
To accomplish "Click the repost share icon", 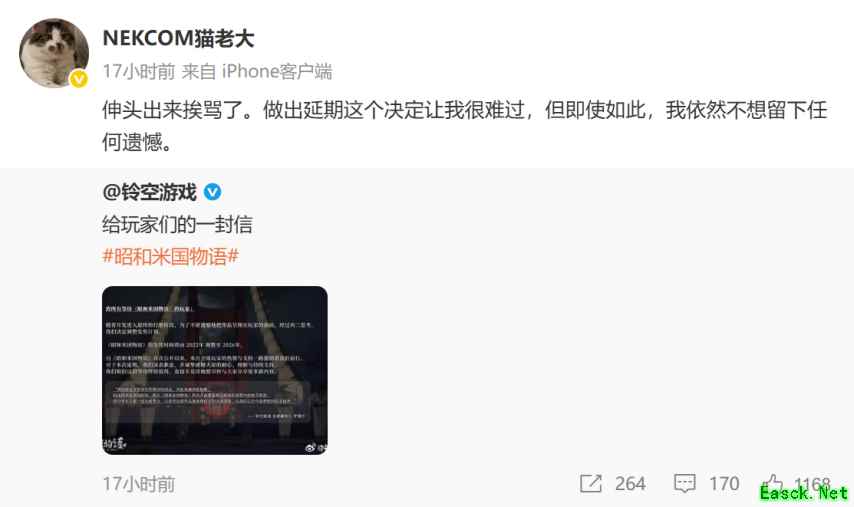I will pyautogui.click(x=591, y=483).
